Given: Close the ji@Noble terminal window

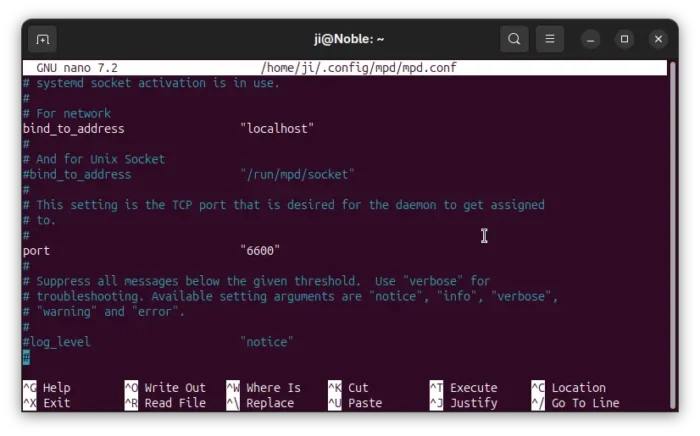Looking at the screenshot, I should click(x=657, y=39).
